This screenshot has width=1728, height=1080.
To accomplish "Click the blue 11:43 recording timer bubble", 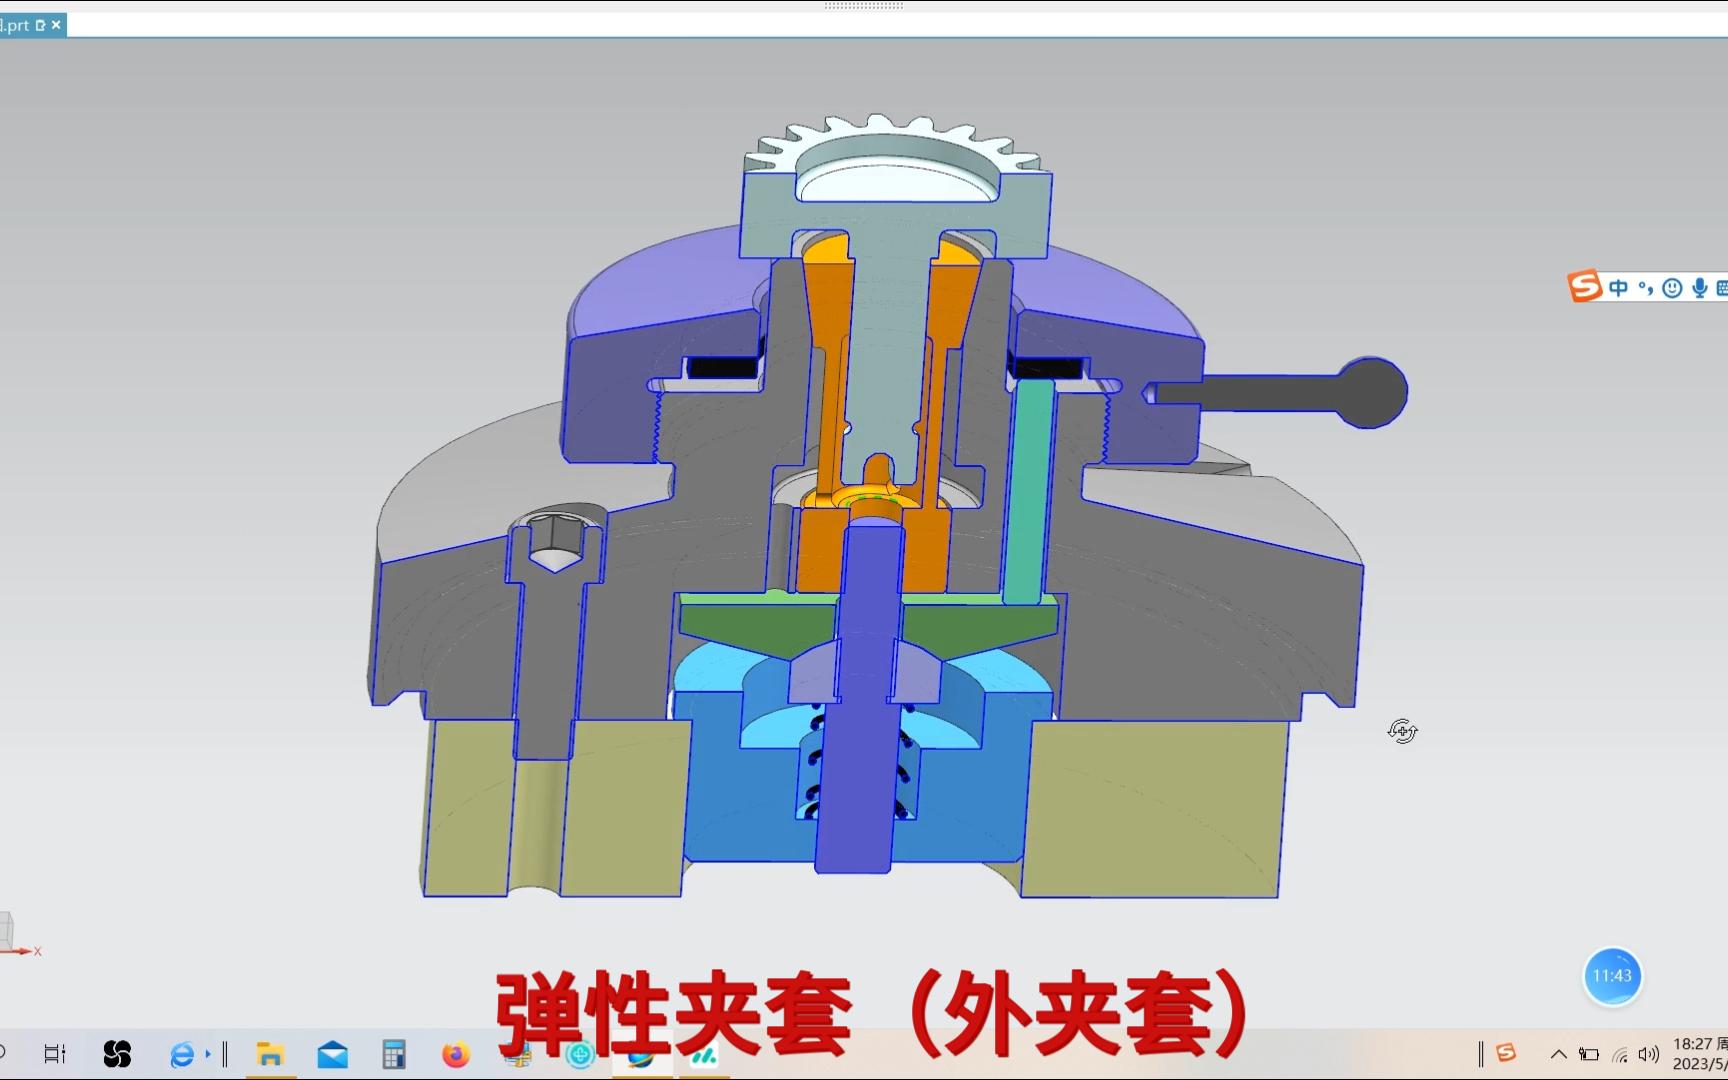I will tap(1612, 976).
